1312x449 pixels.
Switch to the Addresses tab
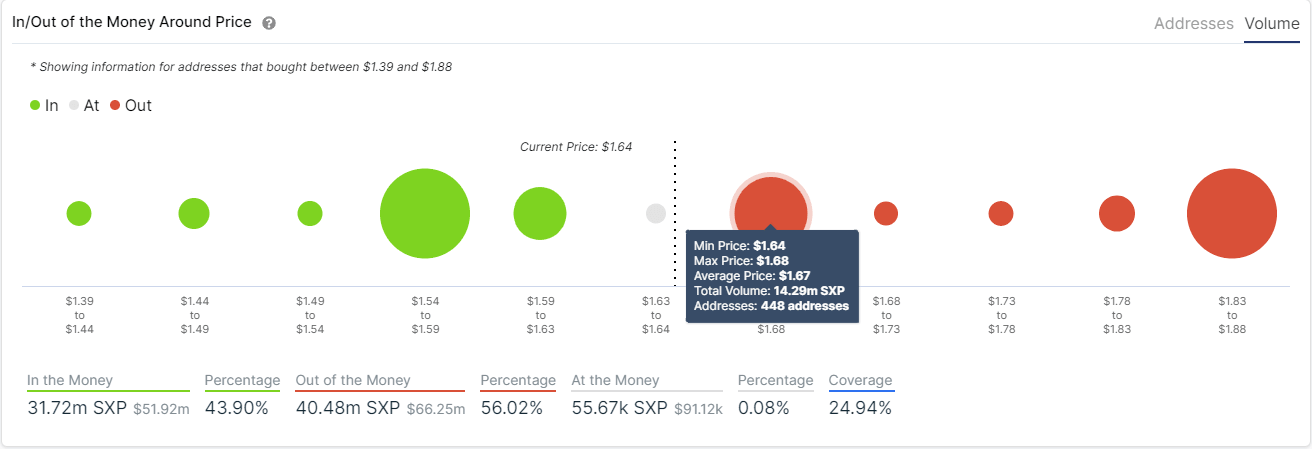(1193, 23)
